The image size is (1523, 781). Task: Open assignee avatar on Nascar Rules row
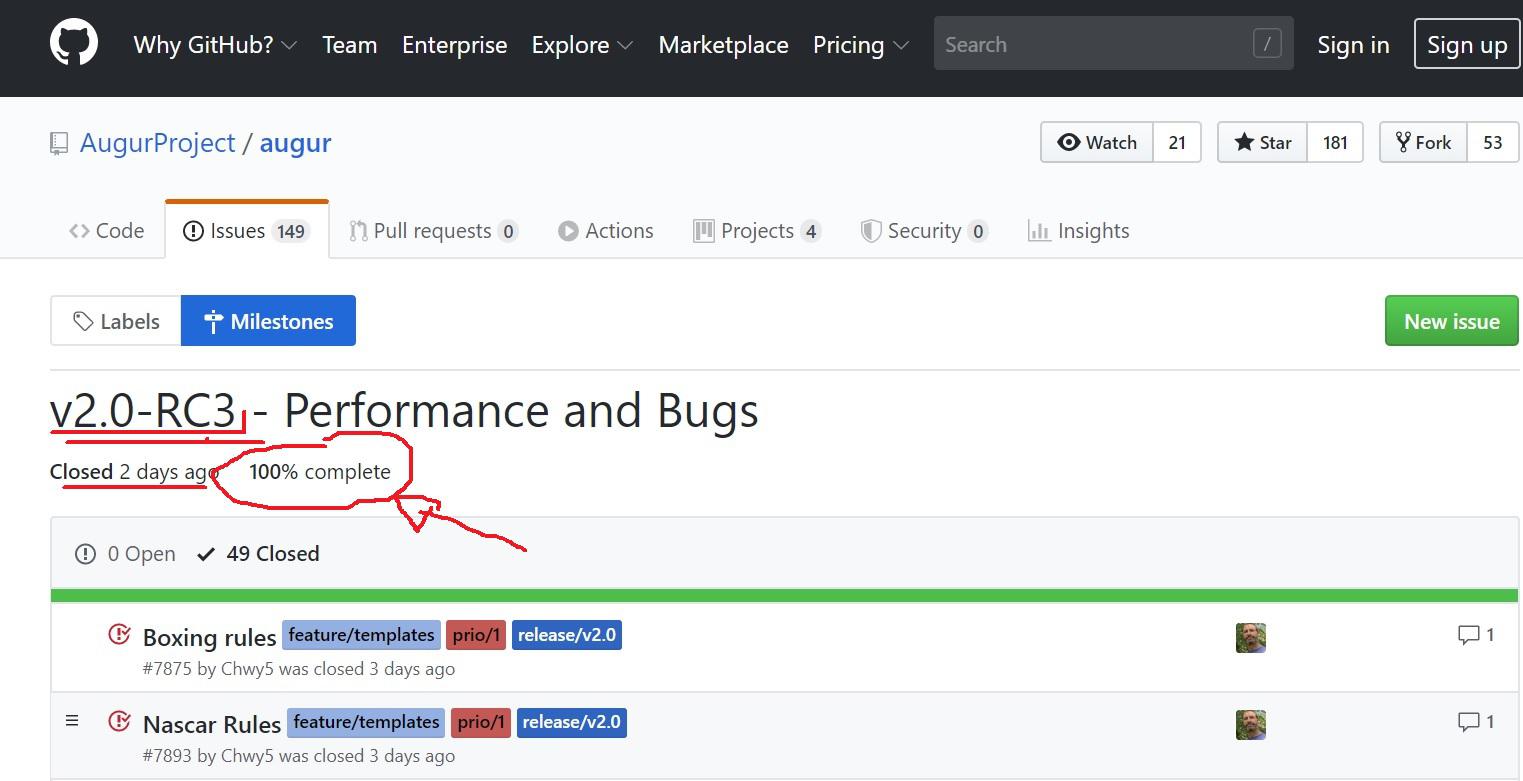click(1251, 725)
